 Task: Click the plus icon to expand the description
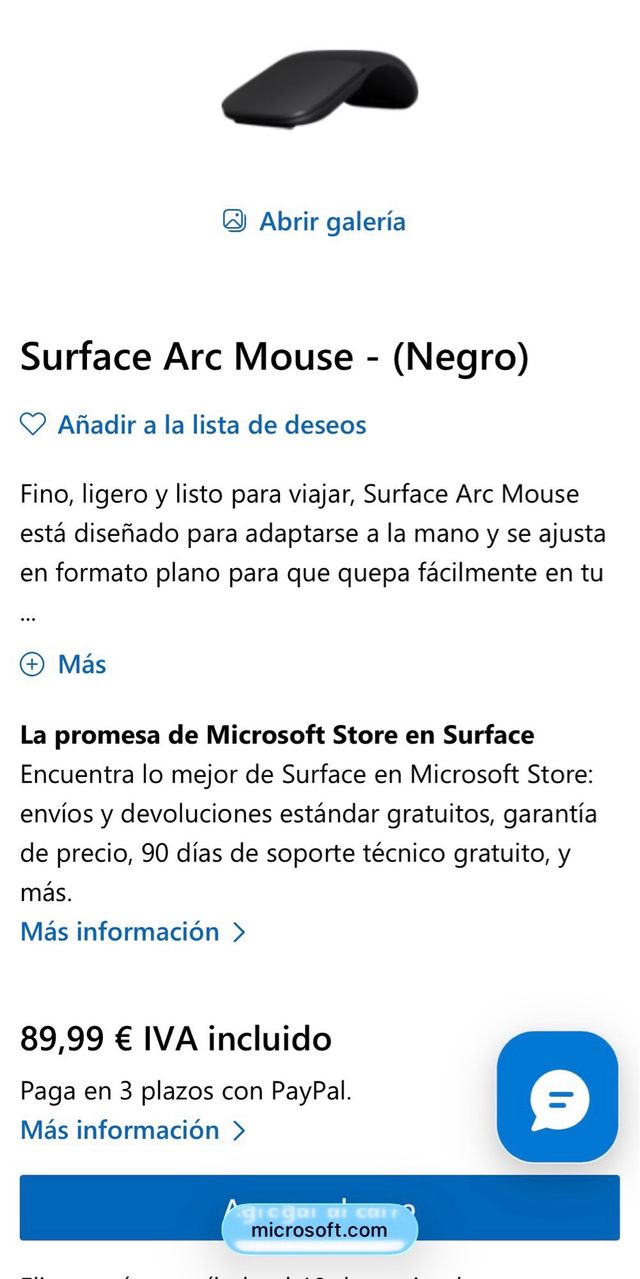[31, 664]
